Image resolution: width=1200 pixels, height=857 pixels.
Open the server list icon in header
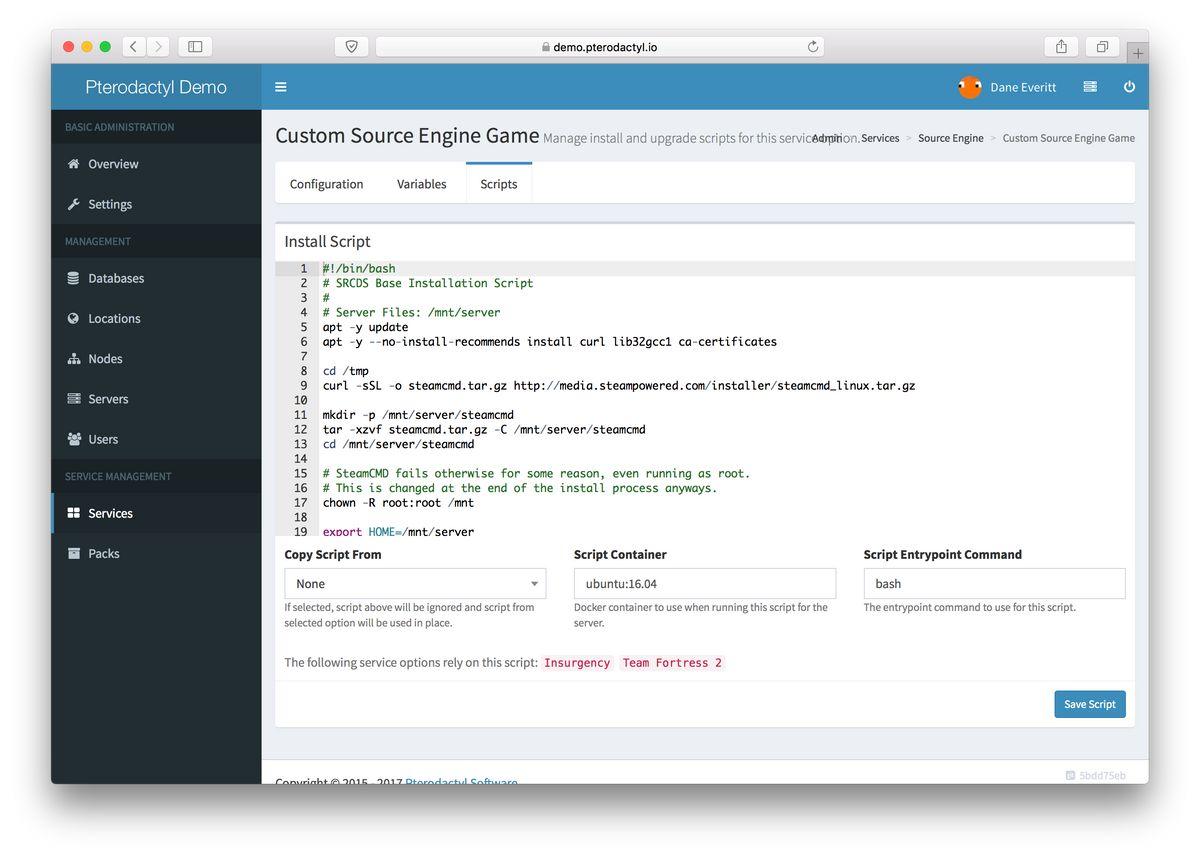coord(1090,87)
